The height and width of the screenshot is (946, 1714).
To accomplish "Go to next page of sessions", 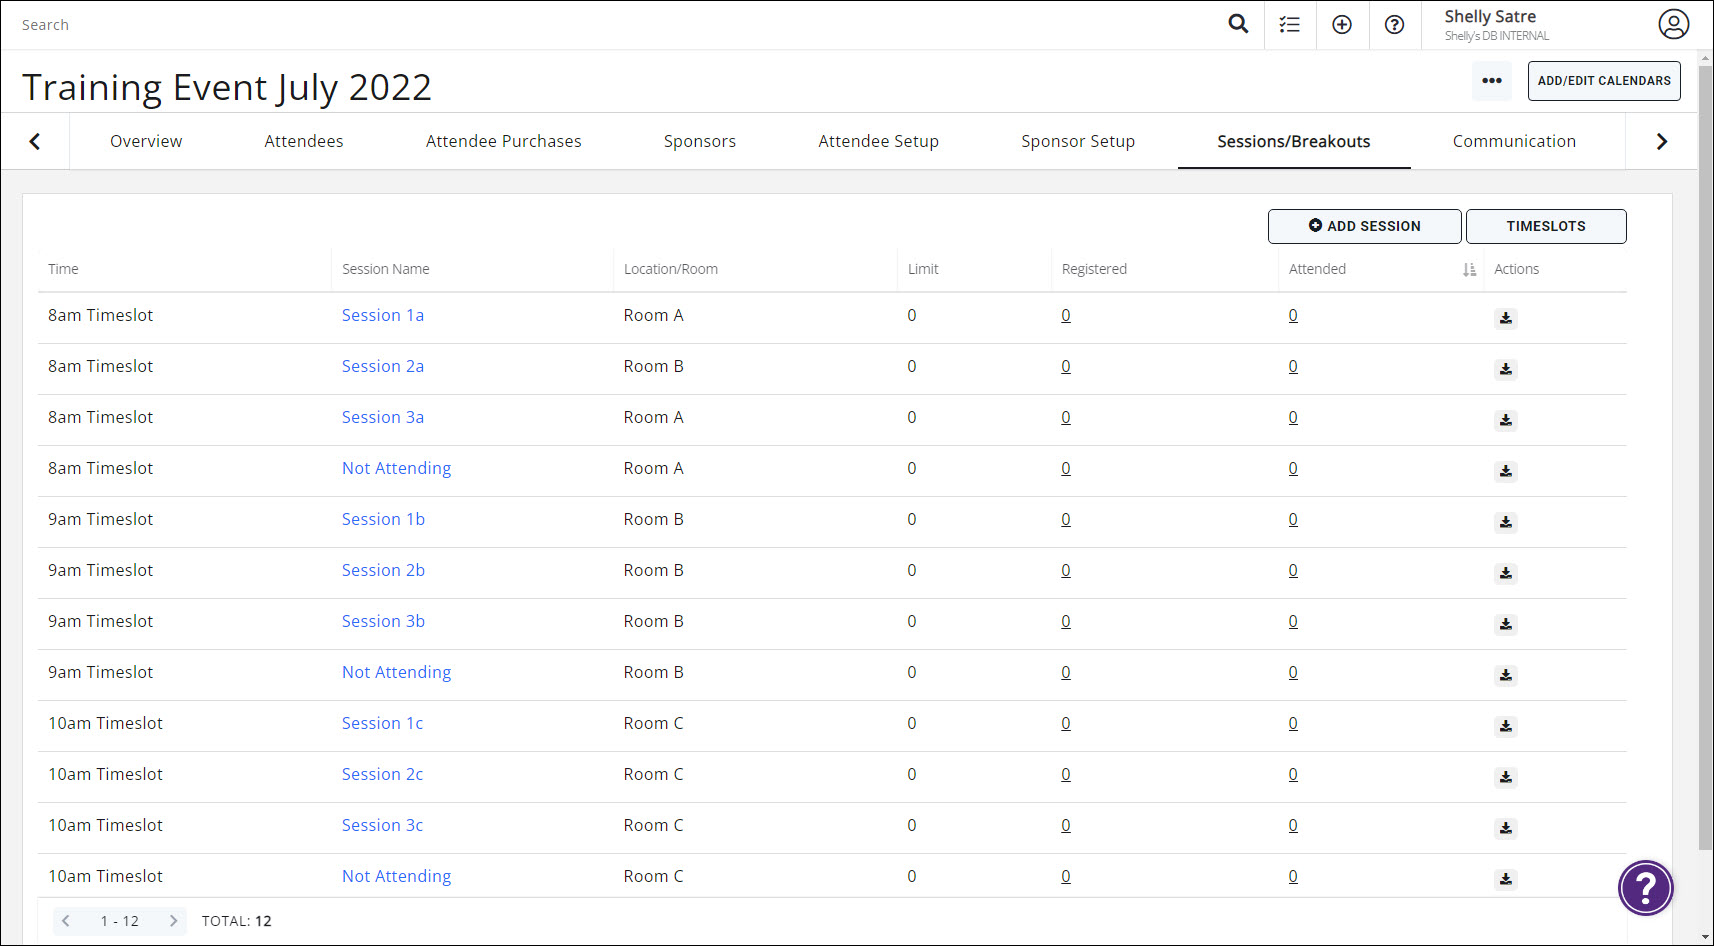I will pos(173,921).
